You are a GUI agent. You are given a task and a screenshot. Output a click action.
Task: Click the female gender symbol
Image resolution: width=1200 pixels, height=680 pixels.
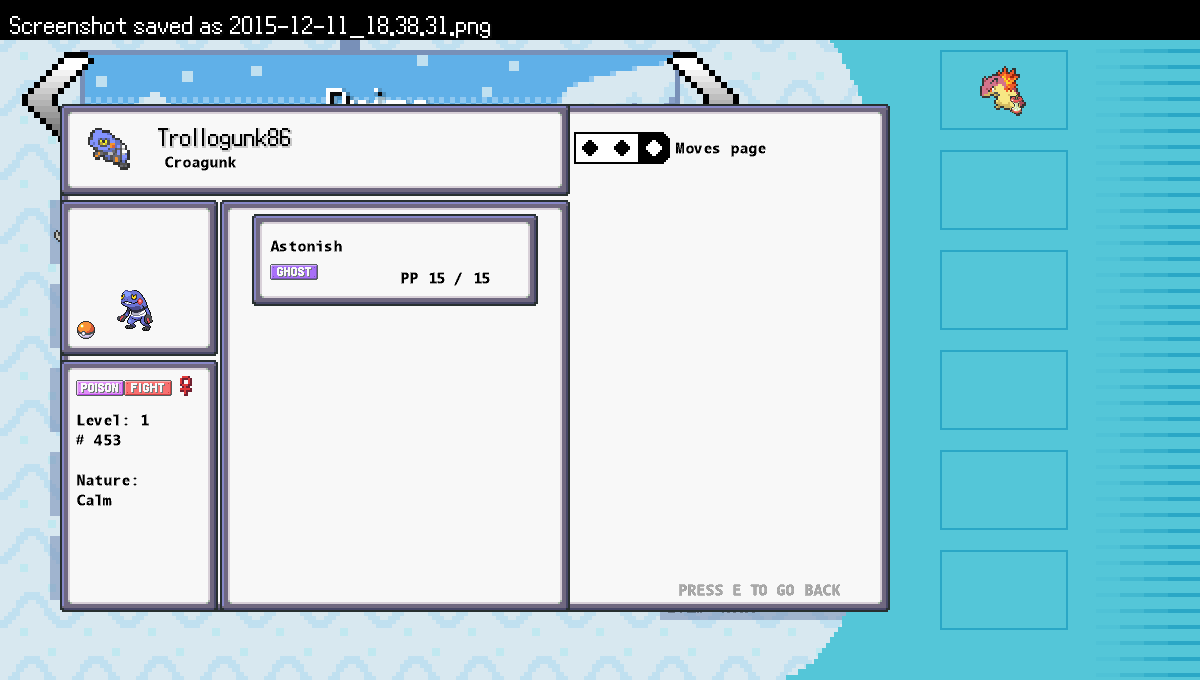point(185,386)
